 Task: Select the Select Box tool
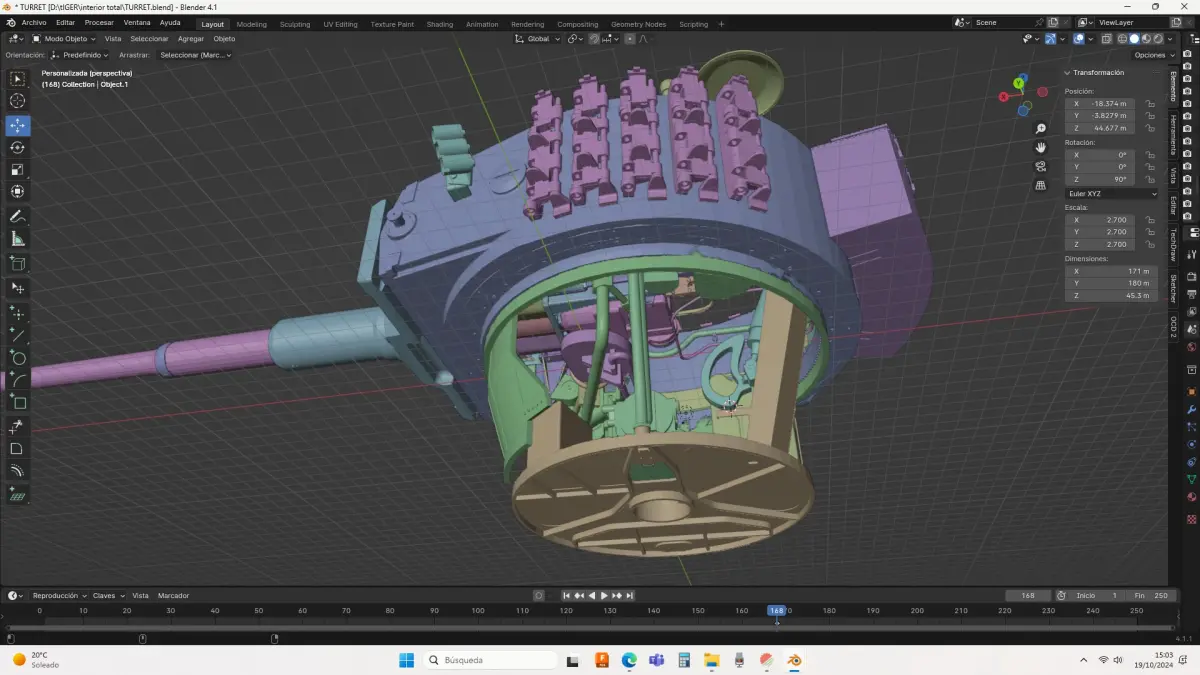pos(18,79)
